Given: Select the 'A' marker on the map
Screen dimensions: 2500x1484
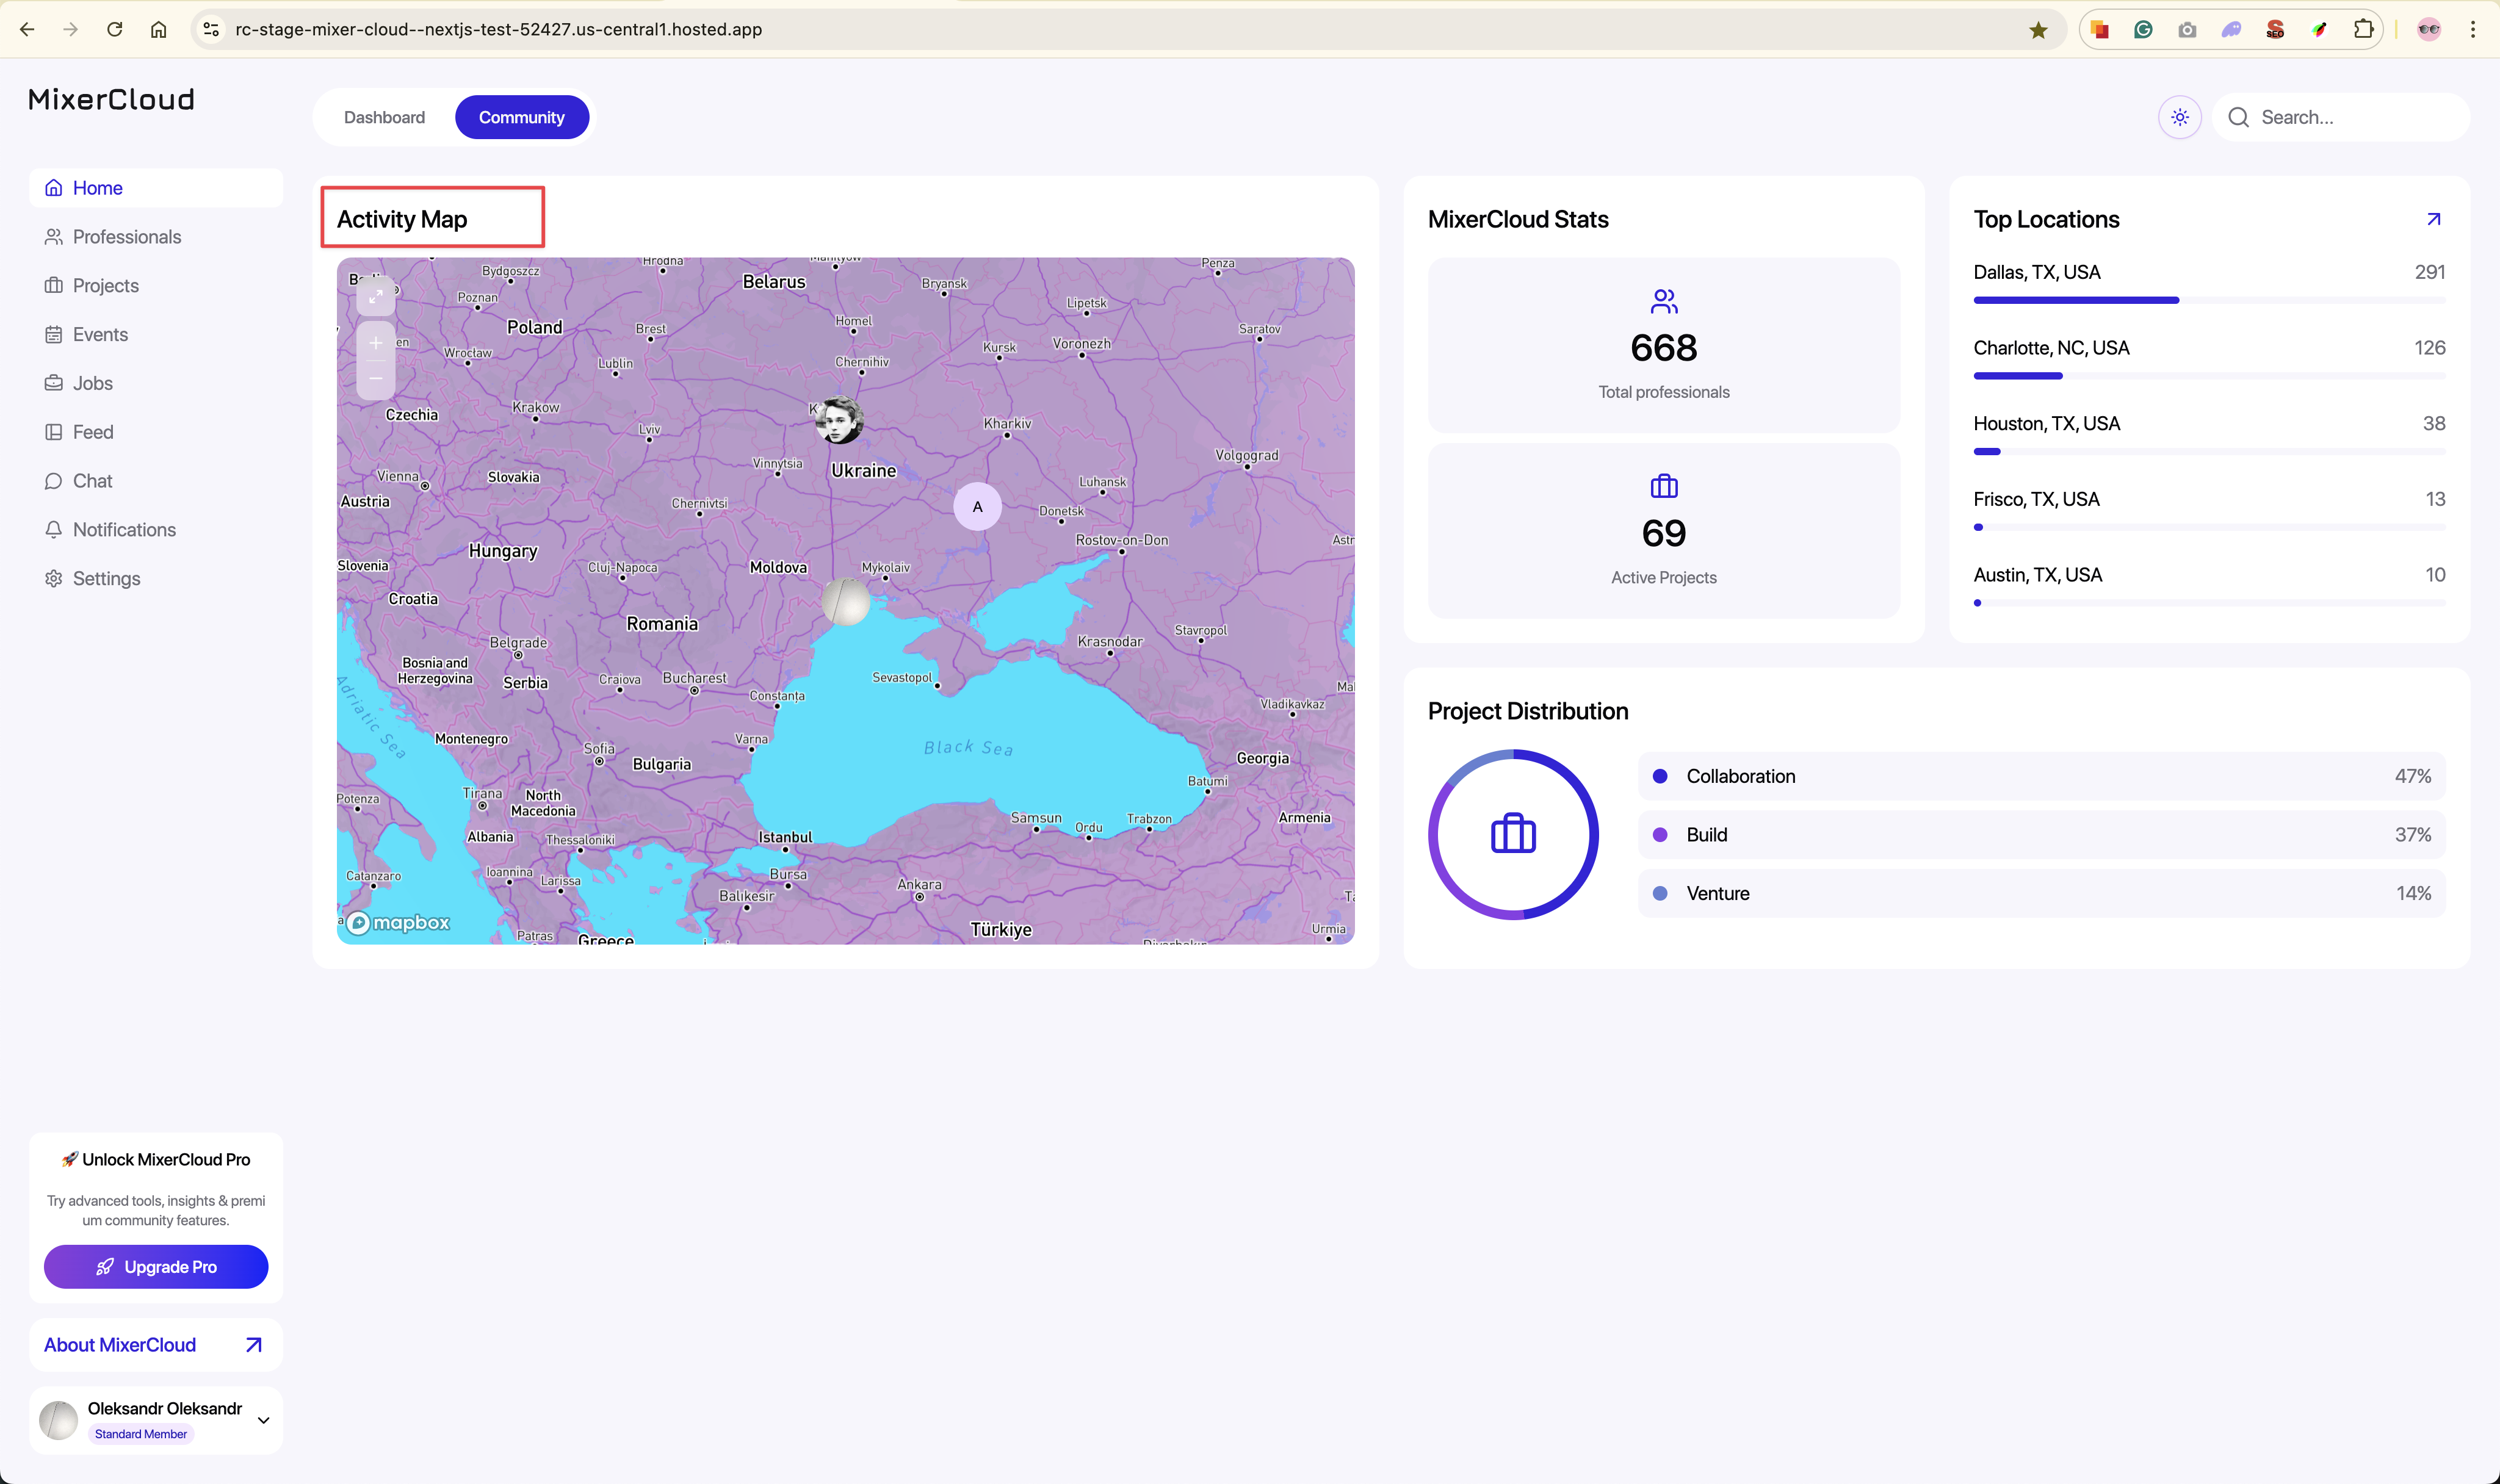Looking at the screenshot, I should point(977,507).
